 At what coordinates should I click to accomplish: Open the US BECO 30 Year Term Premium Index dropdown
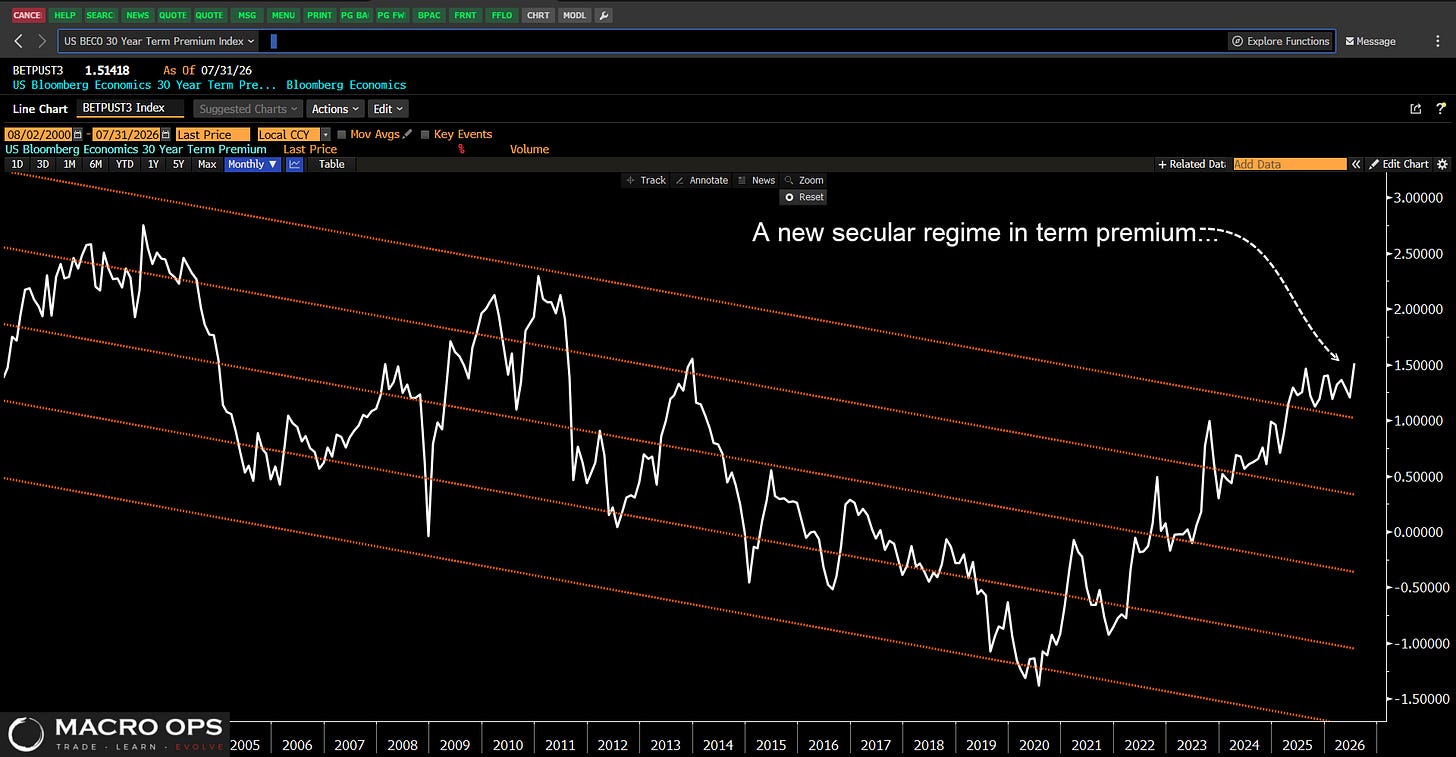pyautogui.click(x=158, y=41)
